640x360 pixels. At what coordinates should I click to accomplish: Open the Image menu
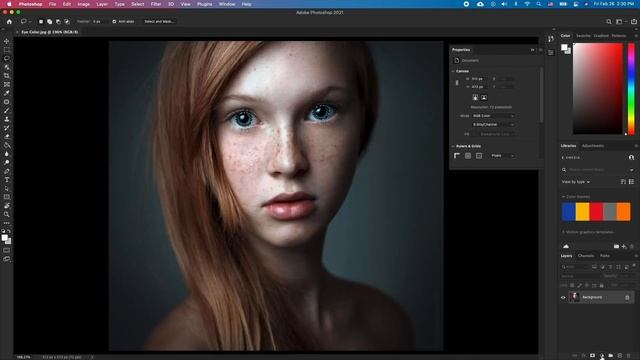pyautogui.click(x=83, y=4)
